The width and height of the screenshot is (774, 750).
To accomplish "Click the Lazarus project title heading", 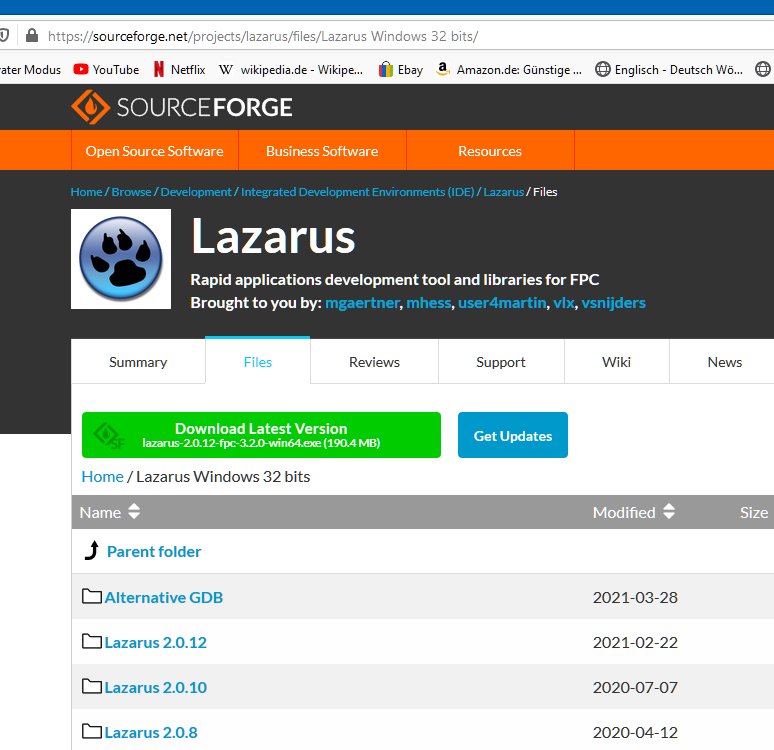I will tap(273, 237).
